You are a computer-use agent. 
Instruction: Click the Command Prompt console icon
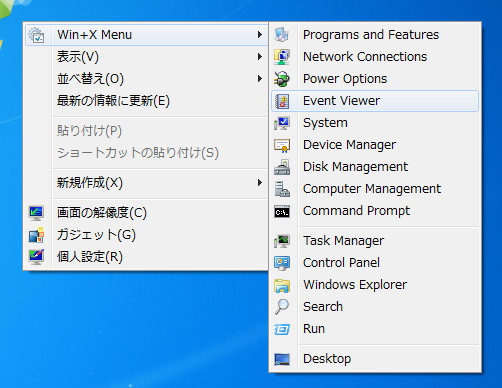point(282,211)
